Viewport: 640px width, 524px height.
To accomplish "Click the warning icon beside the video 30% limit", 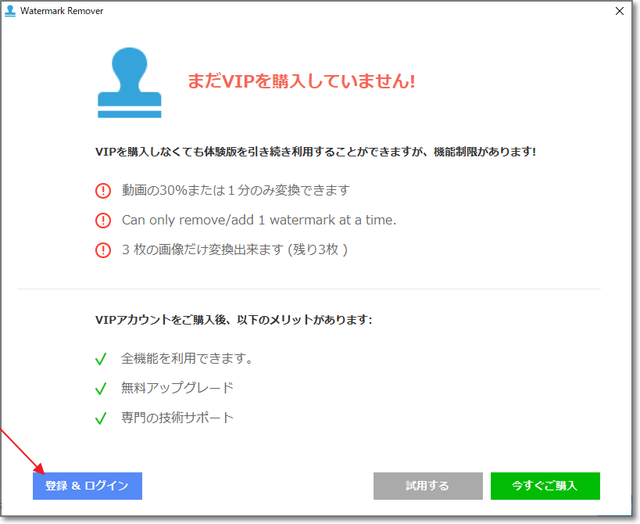I will coord(102,191).
